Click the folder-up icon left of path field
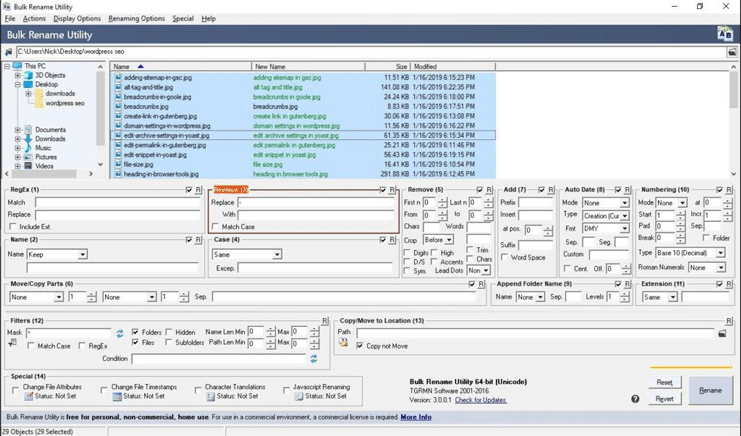Screen dimensions: 741x436 pos(9,52)
